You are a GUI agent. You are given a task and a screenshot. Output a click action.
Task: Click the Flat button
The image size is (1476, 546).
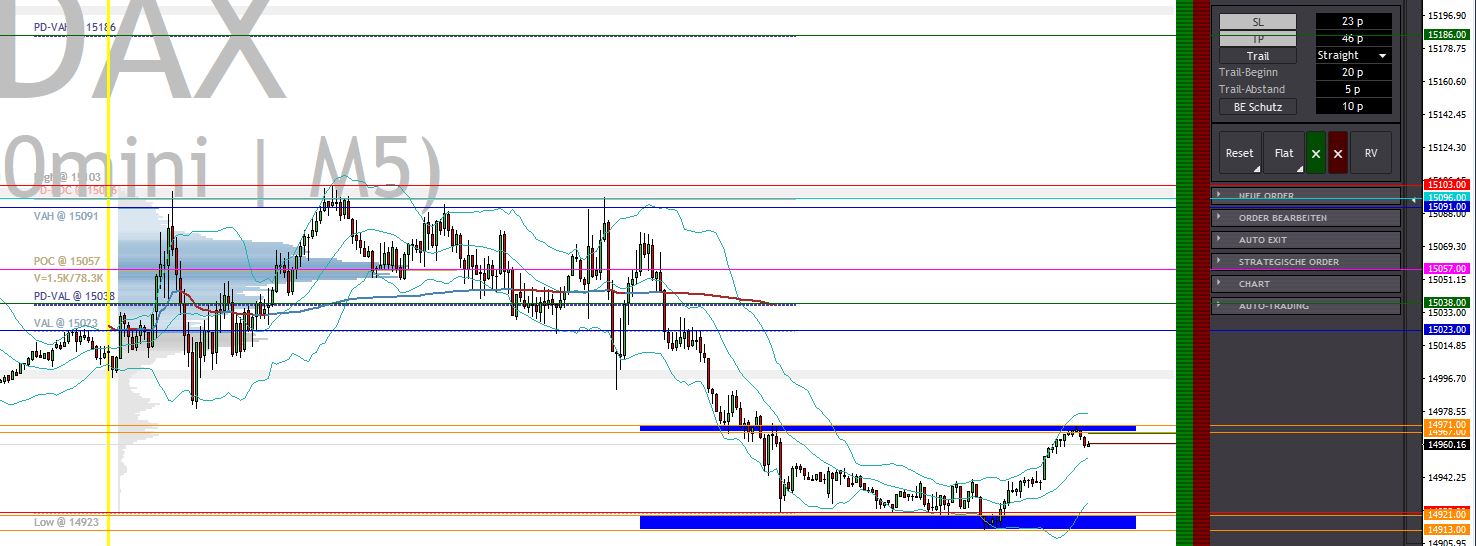point(1284,153)
